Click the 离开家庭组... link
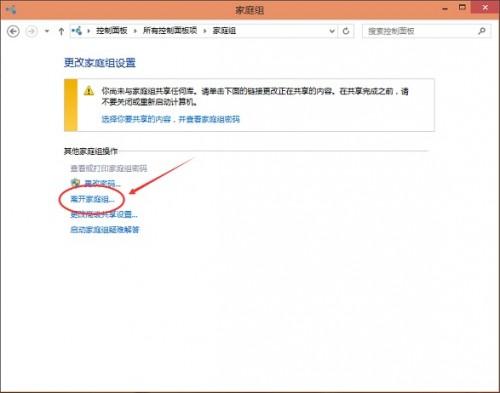 (x=92, y=199)
